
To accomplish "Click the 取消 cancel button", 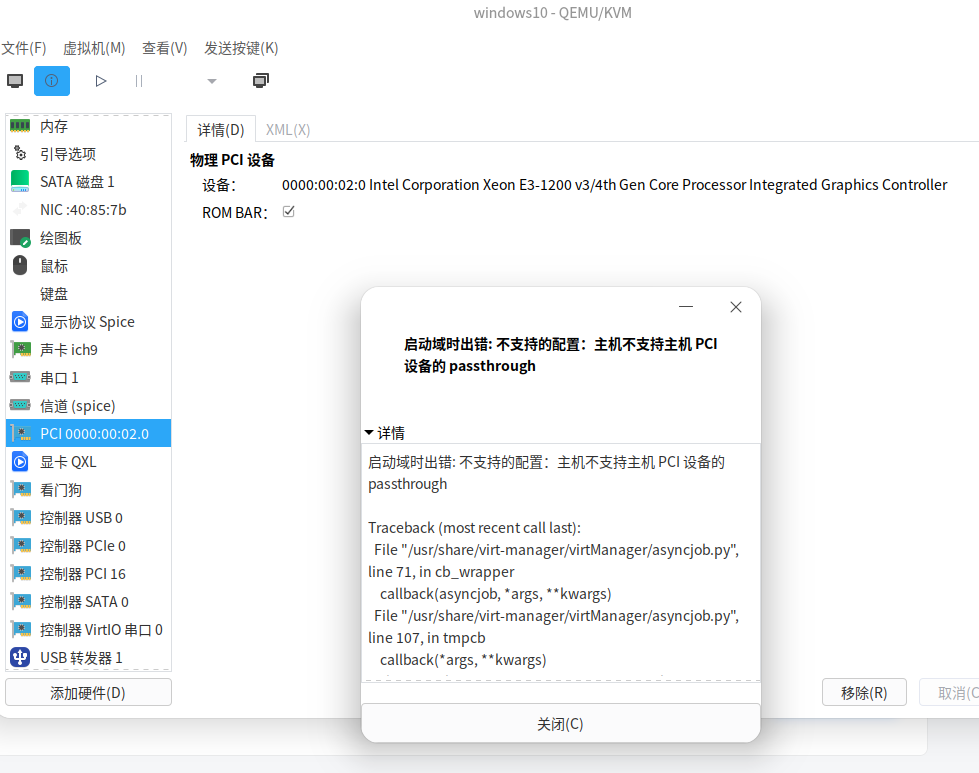I will click(950, 692).
